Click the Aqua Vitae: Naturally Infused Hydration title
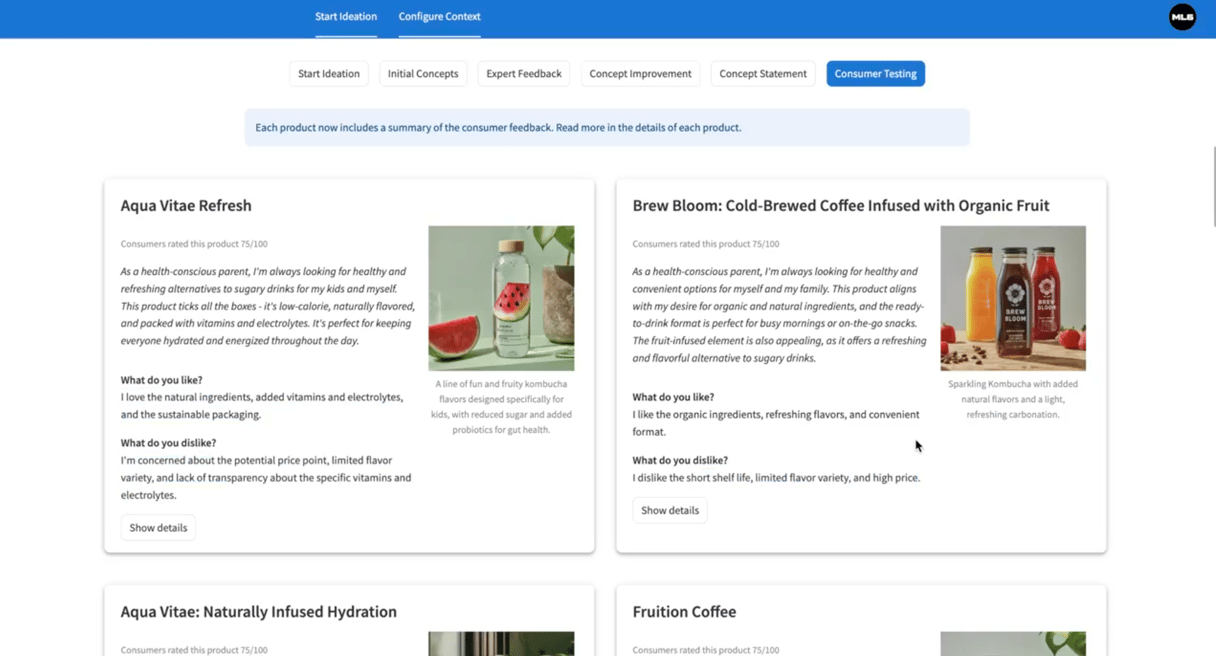Viewport: 1216px width, 656px height. pyautogui.click(x=258, y=612)
